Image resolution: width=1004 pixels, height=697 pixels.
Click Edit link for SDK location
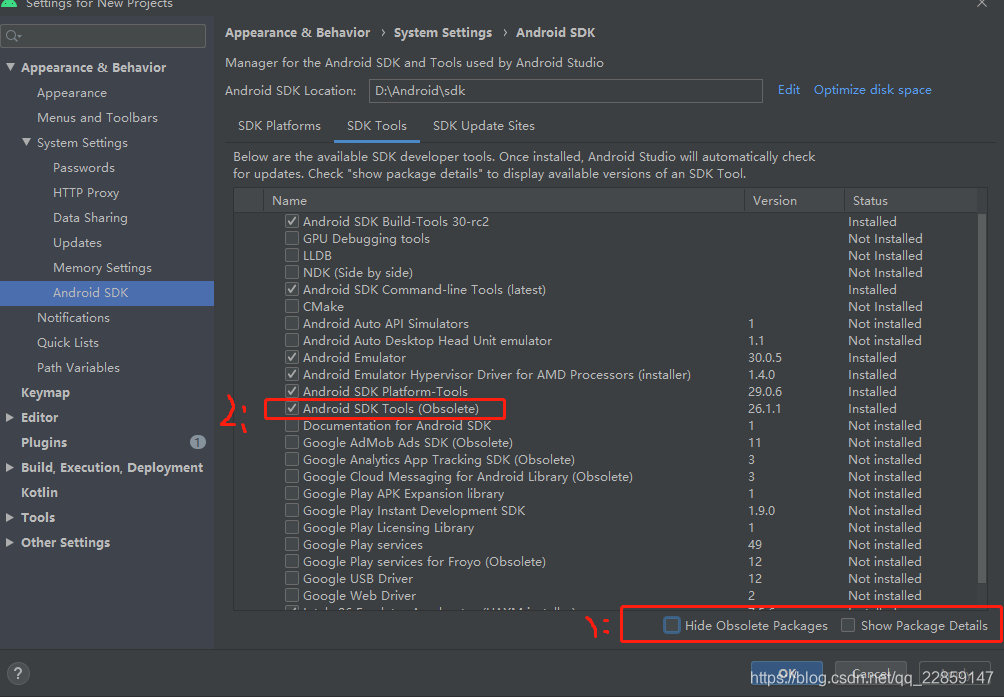point(788,90)
